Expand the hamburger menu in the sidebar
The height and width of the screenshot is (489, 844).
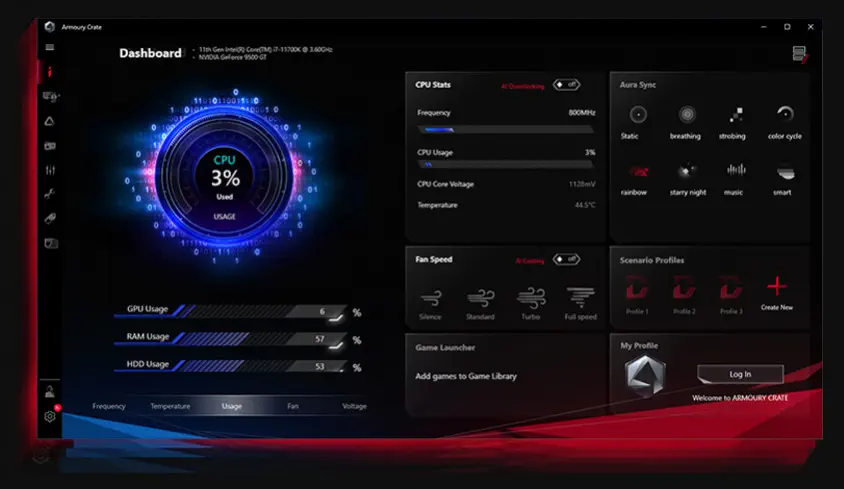click(50, 47)
